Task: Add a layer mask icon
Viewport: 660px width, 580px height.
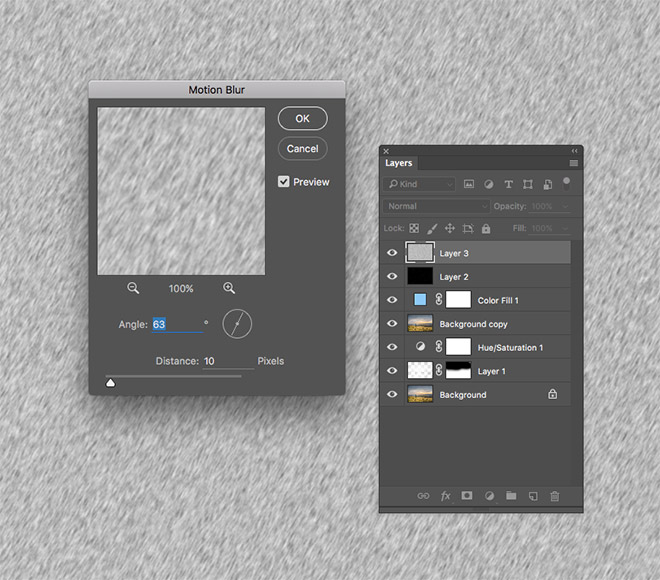Action: (x=467, y=495)
